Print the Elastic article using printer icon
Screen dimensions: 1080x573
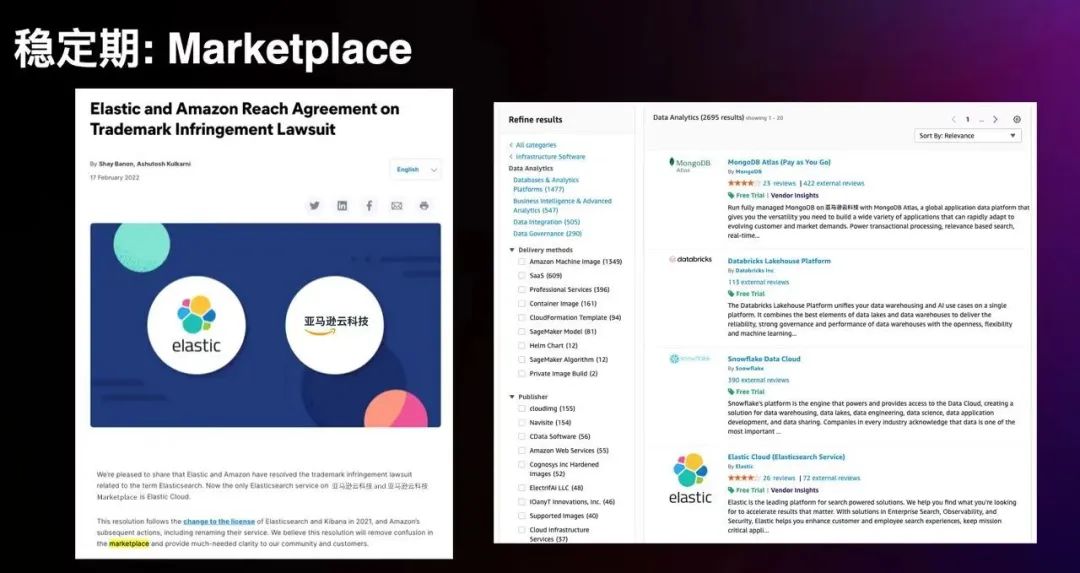click(424, 205)
